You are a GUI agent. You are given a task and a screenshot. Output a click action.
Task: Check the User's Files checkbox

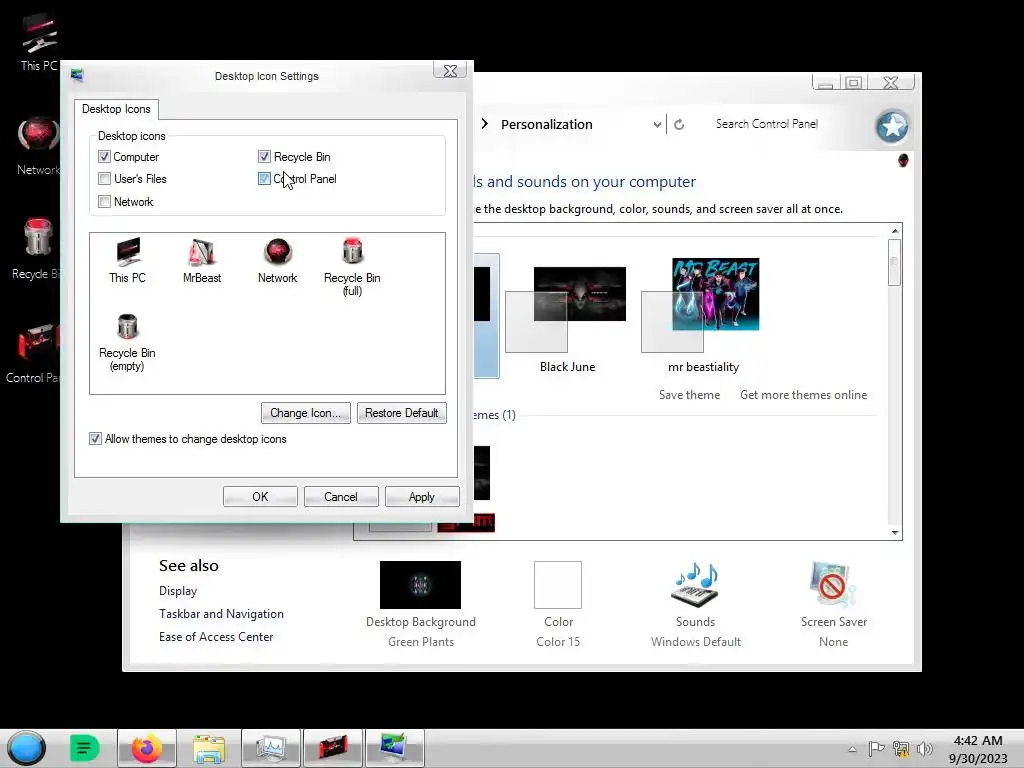click(x=104, y=178)
